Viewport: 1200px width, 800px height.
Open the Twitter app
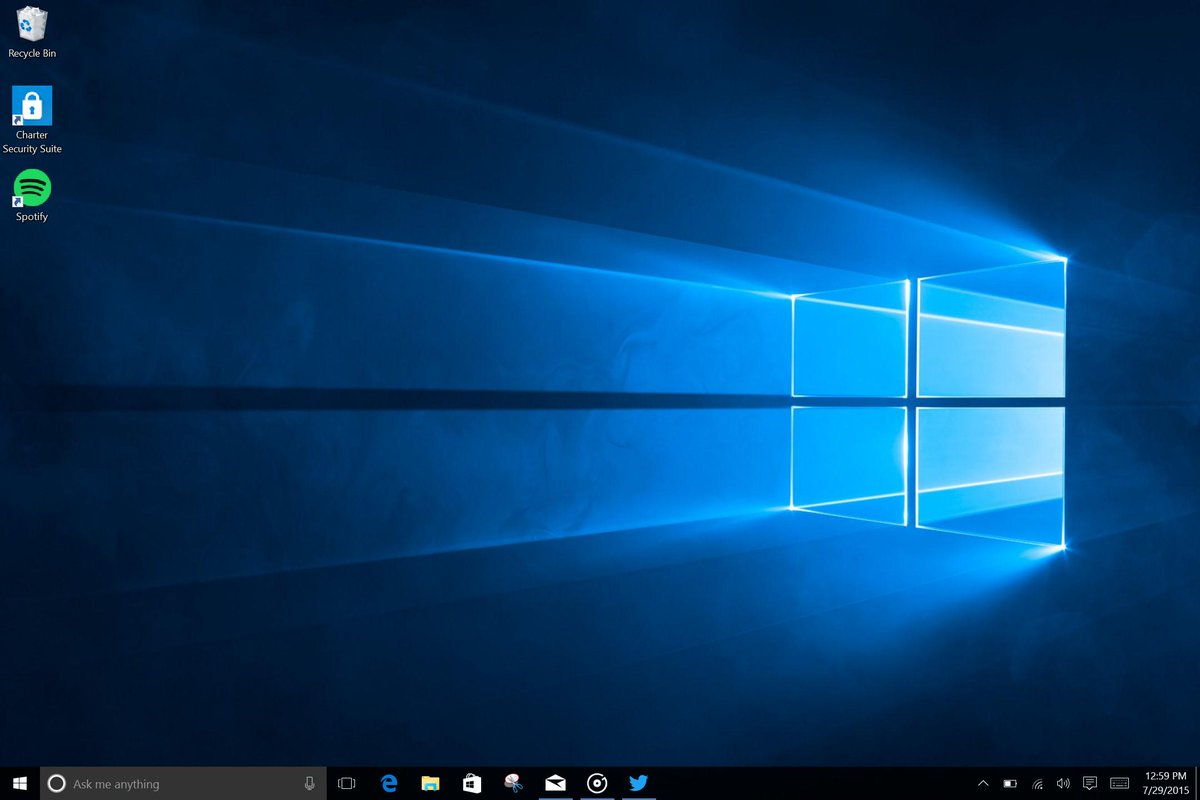[638, 784]
